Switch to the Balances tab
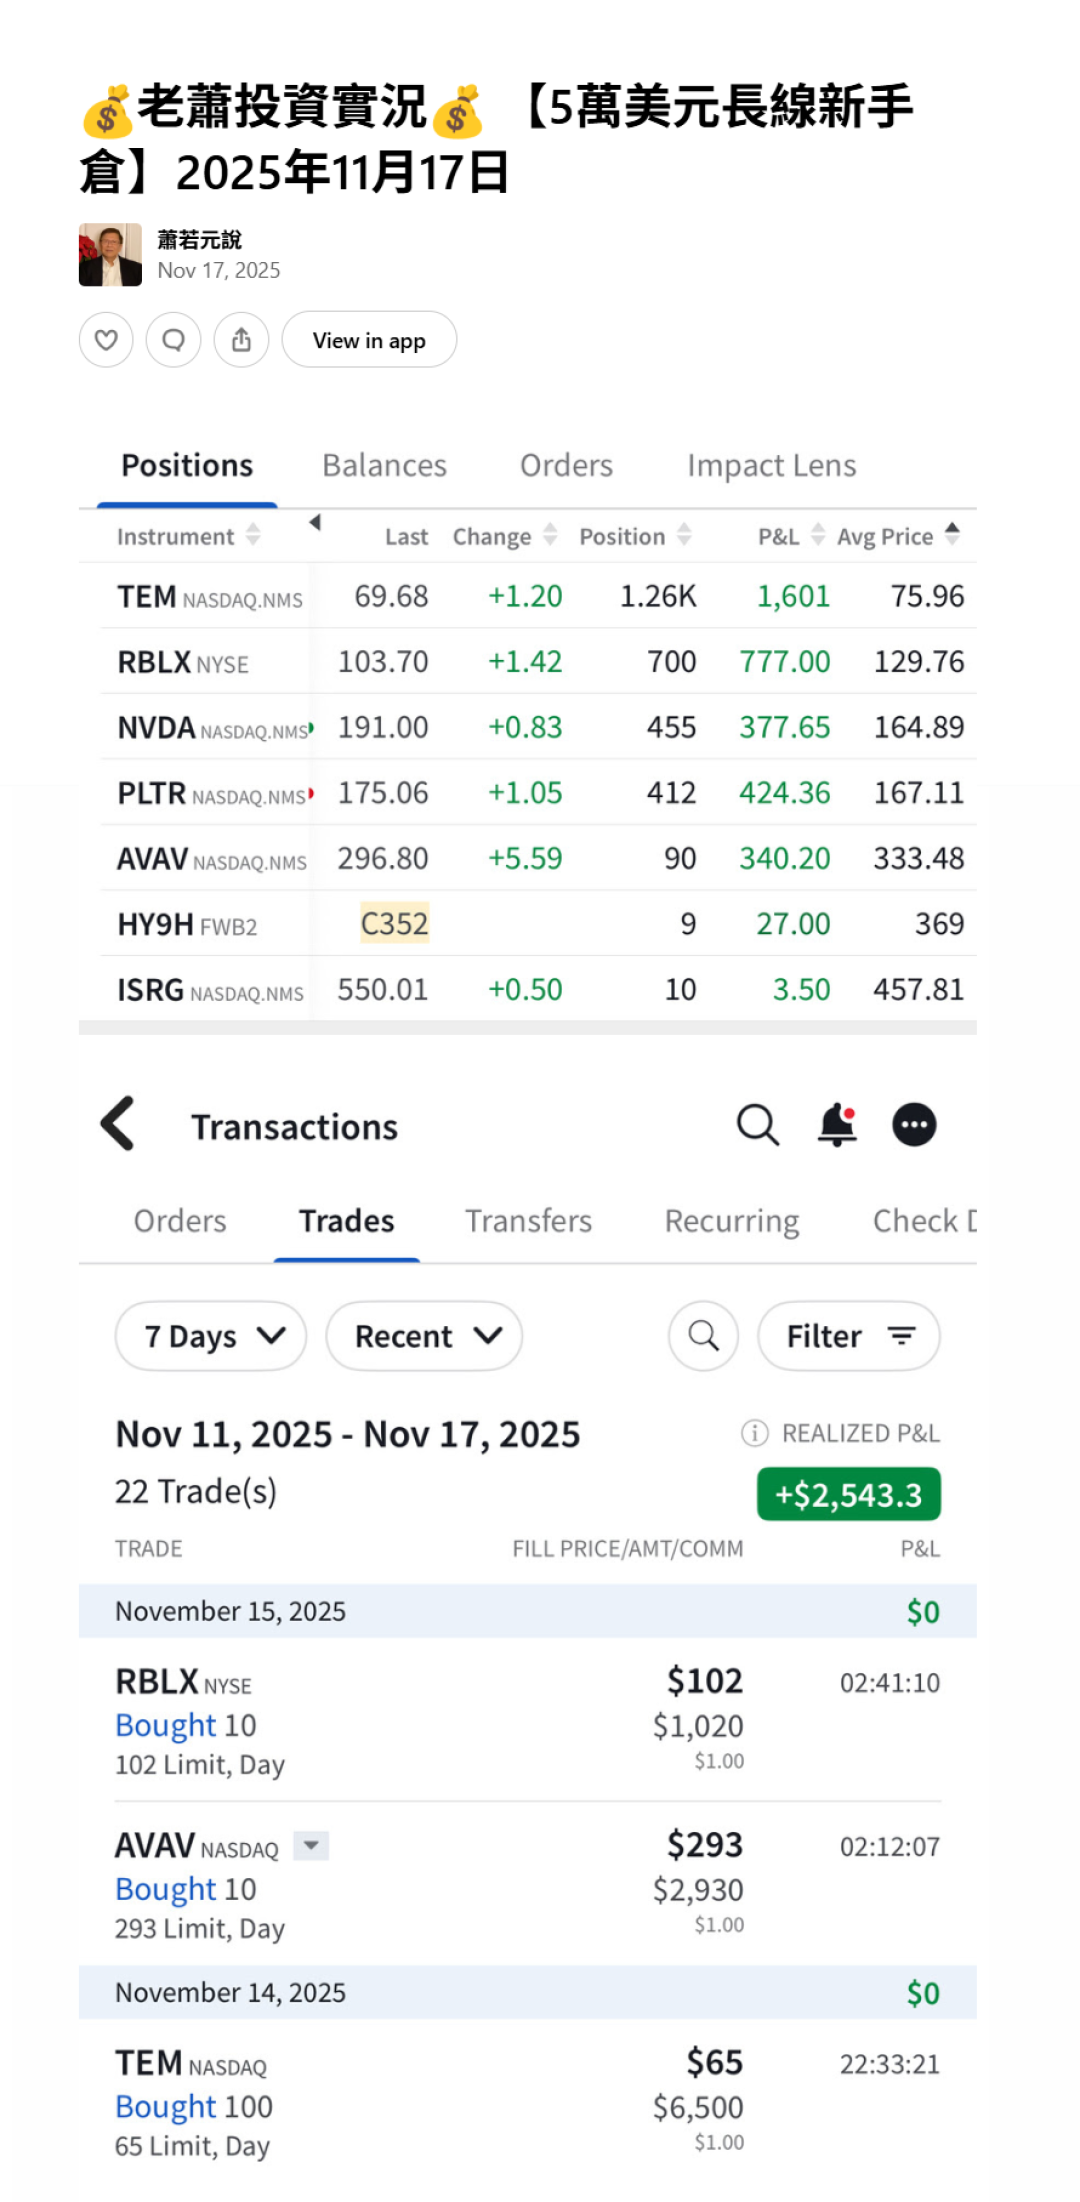 [384, 466]
